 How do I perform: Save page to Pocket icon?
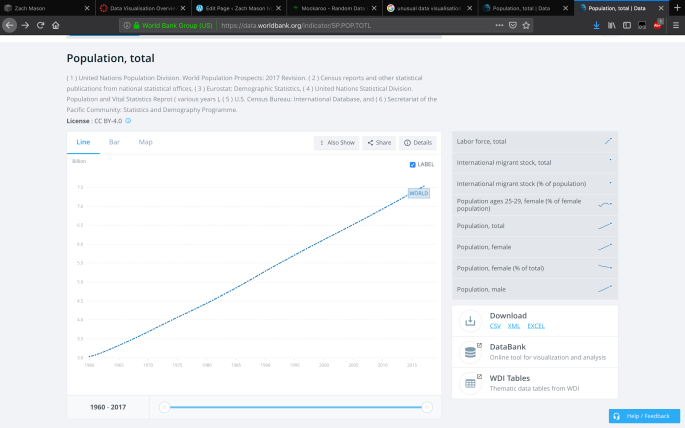point(513,25)
